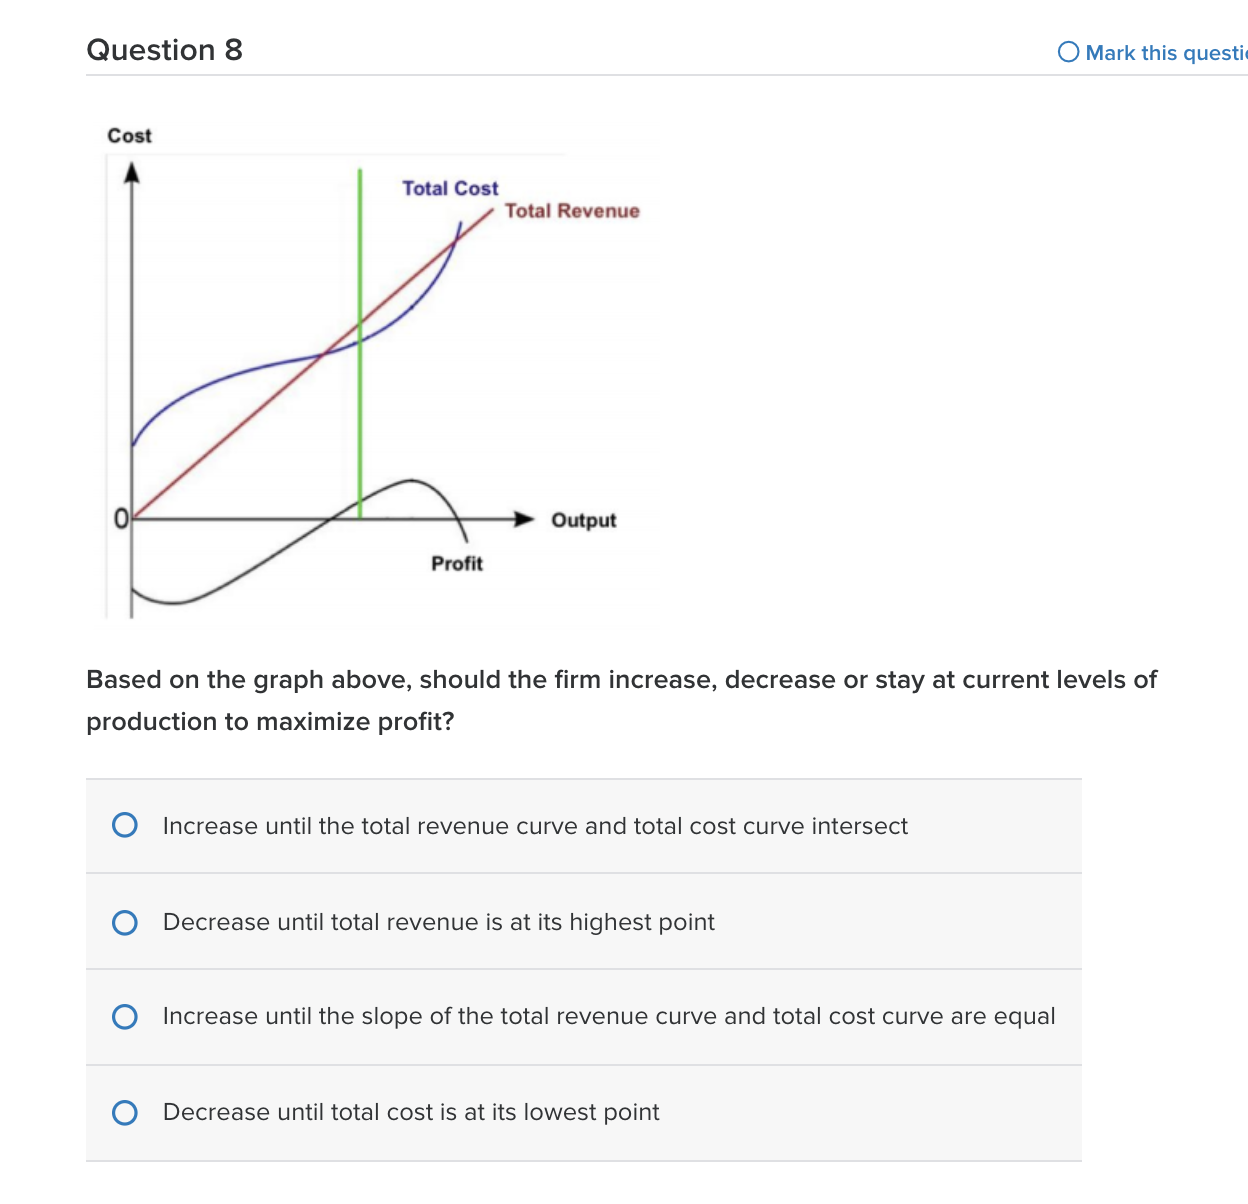Click the Question 8 heading

pos(165,50)
